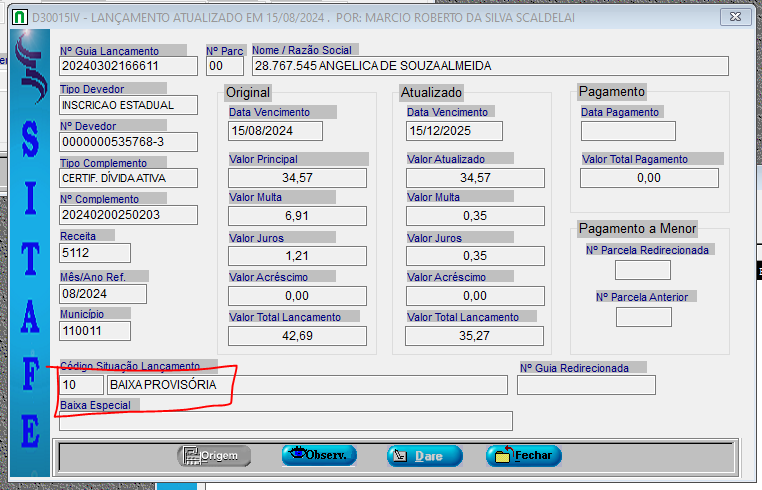
Task: Focus the Nº Guia Redirecionada field
Action: click(587, 385)
